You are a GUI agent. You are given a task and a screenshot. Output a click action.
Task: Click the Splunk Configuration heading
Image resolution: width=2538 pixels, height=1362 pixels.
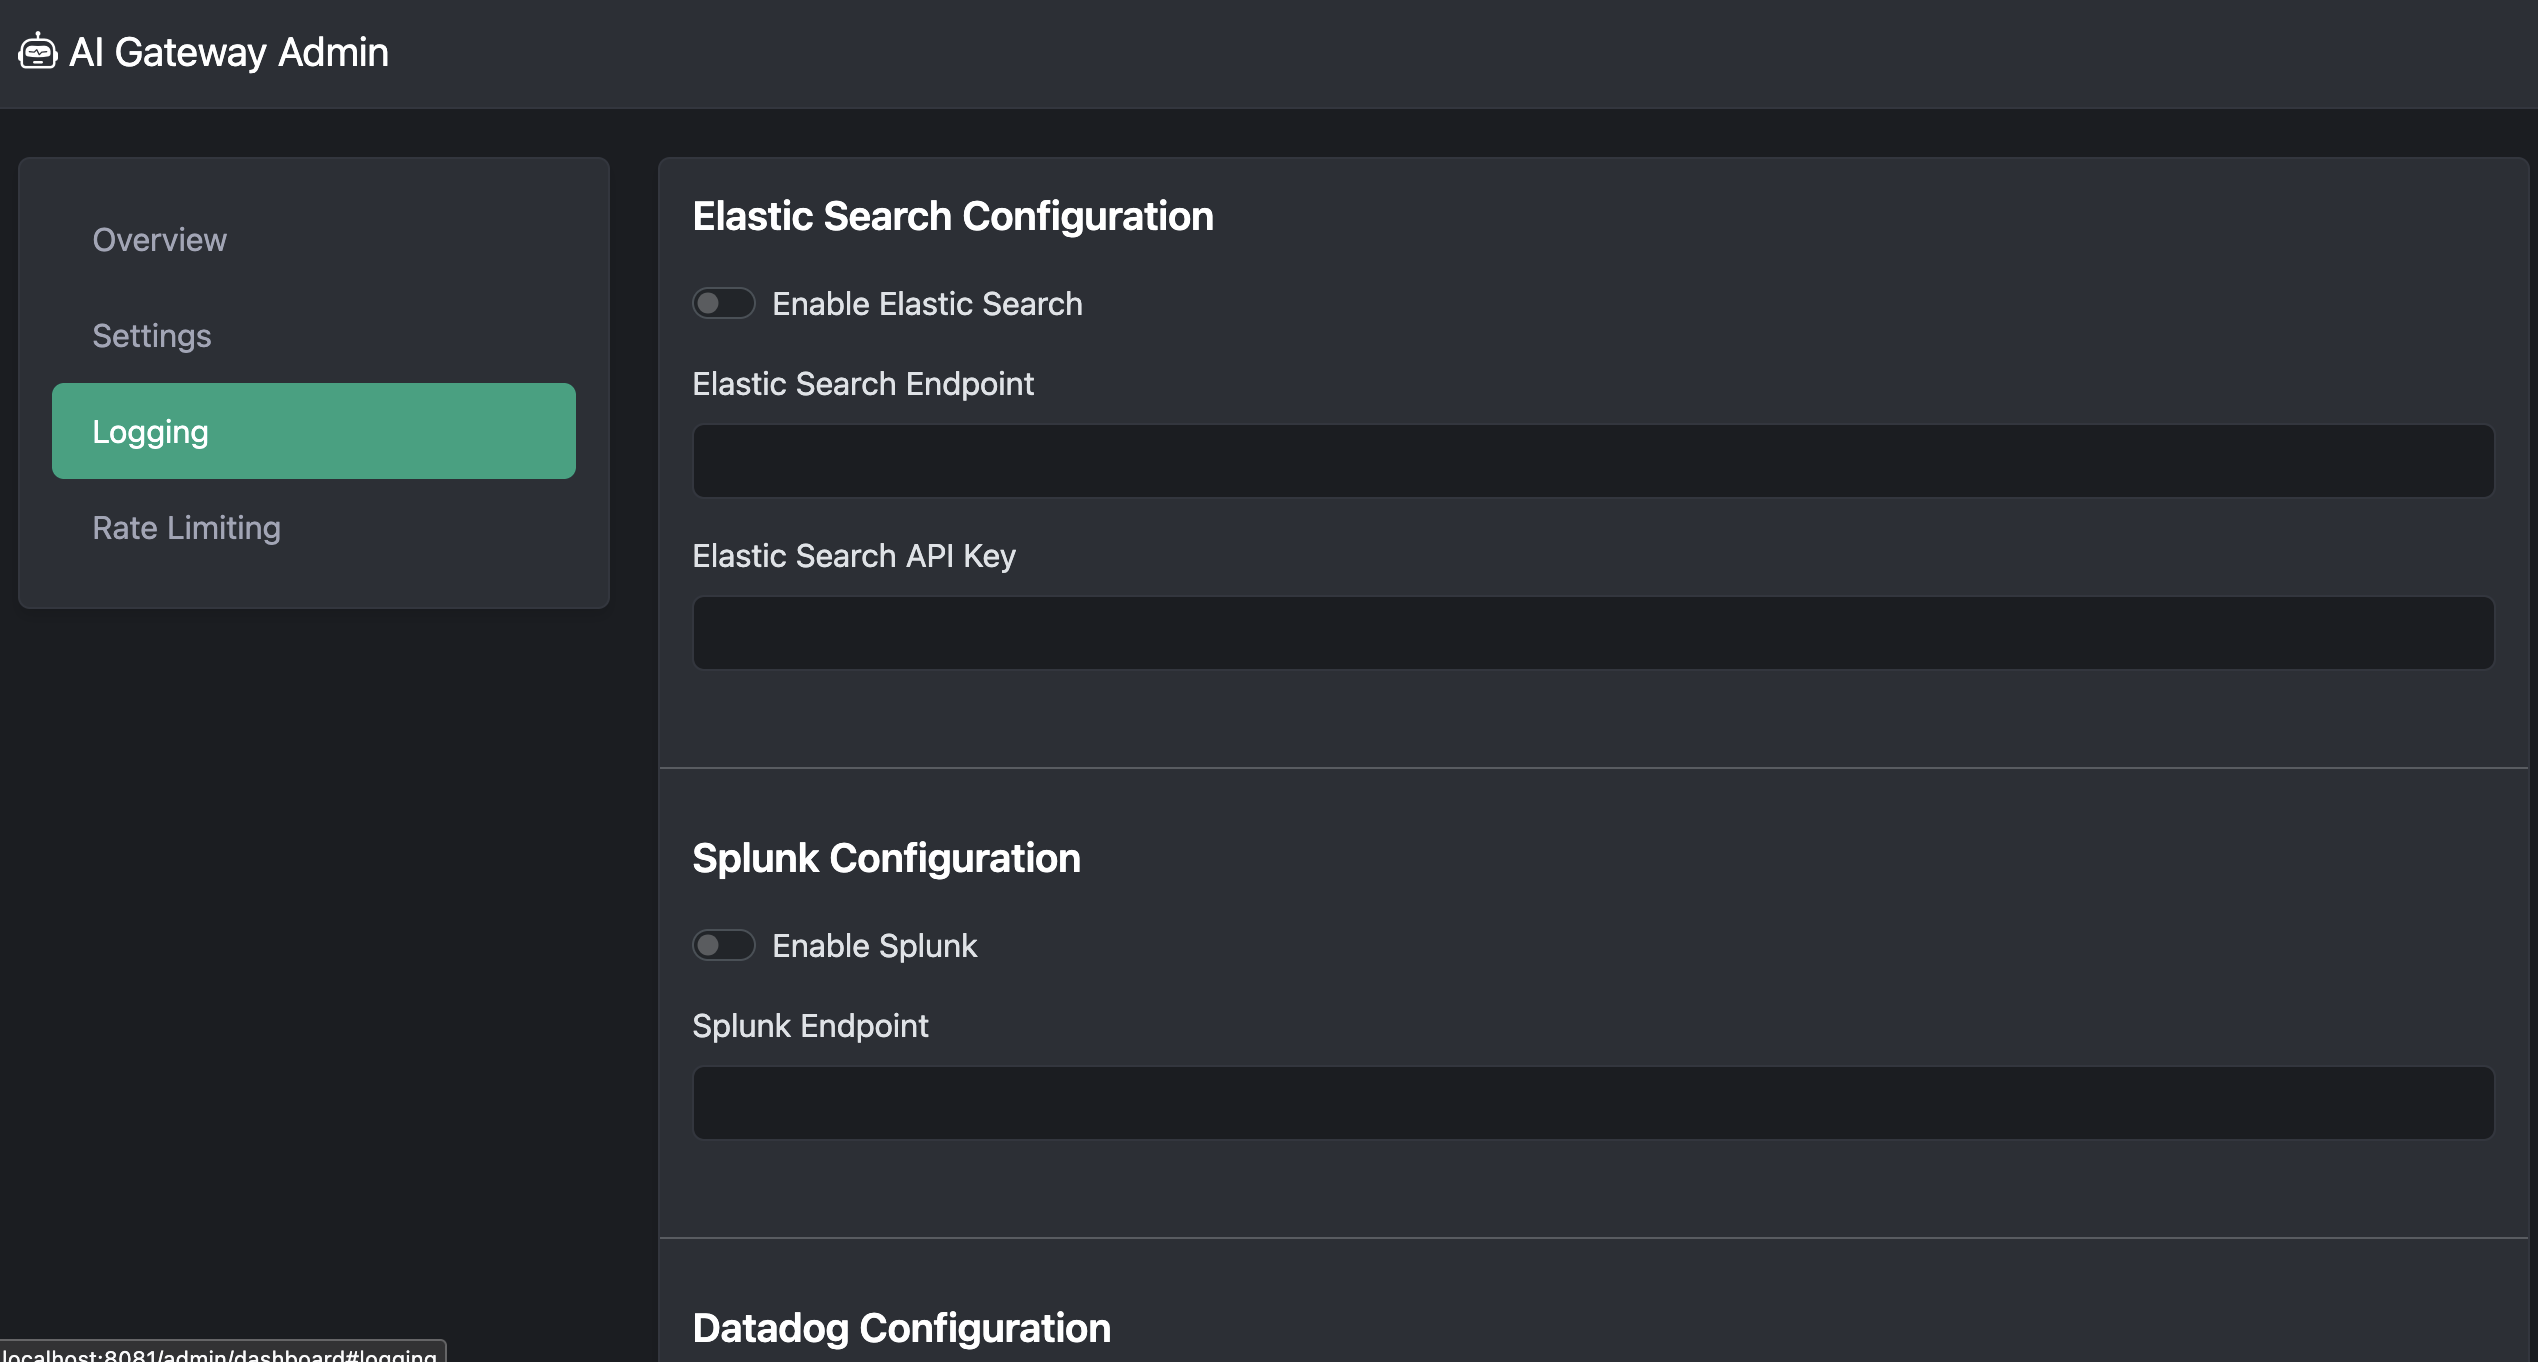[886, 858]
